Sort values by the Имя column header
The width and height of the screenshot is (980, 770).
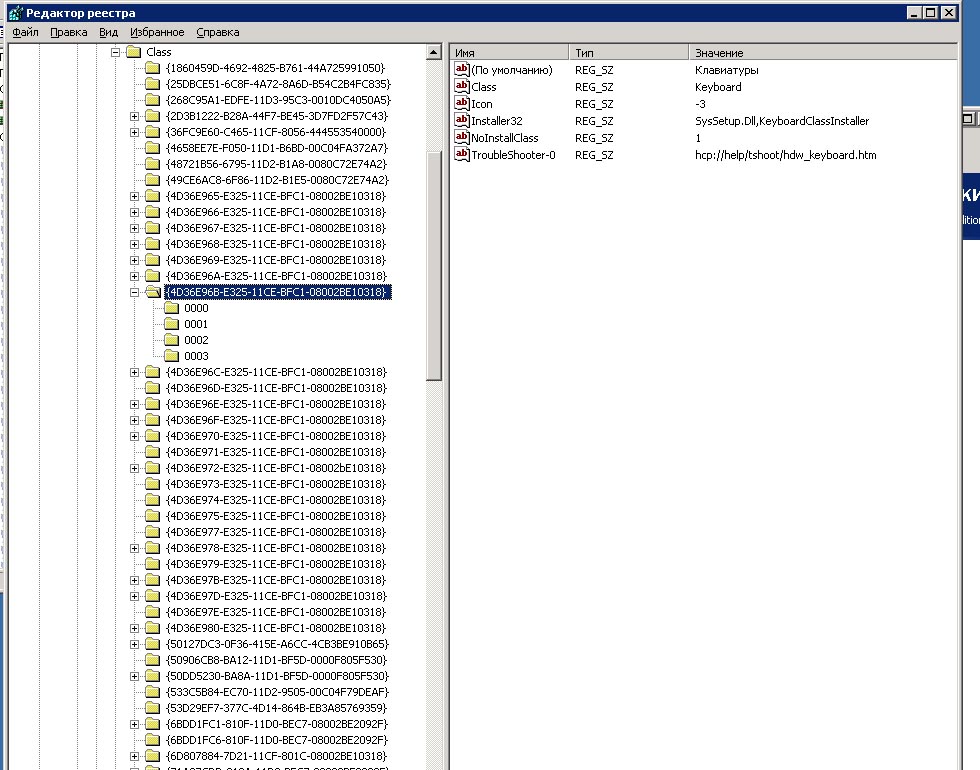[509, 52]
